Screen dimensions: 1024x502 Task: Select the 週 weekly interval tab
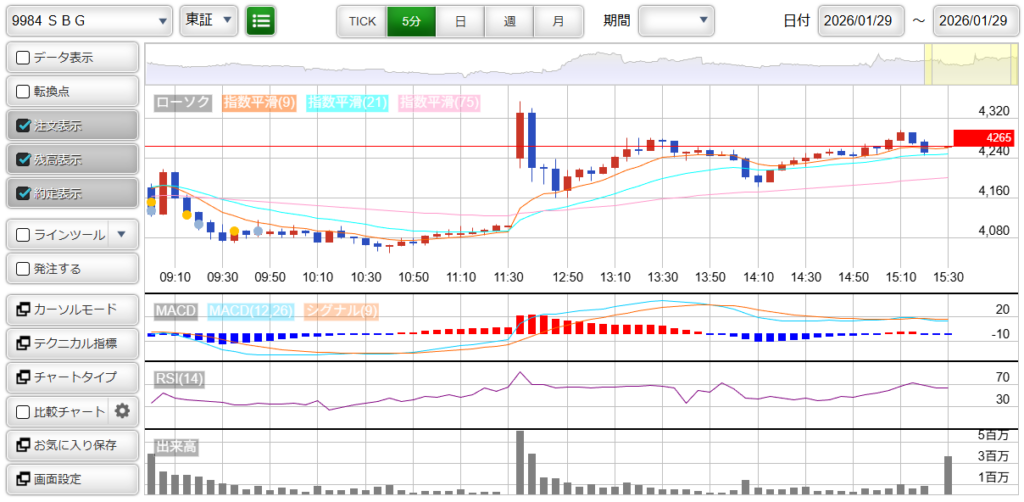pyautogui.click(x=509, y=20)
